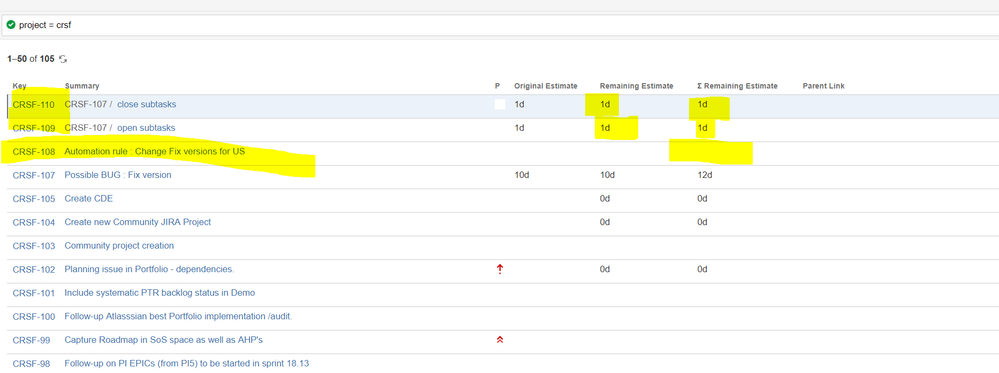Viewport: 999px width, 373px height.
Task: Open issue key CRSF-108
Action: 33,152
